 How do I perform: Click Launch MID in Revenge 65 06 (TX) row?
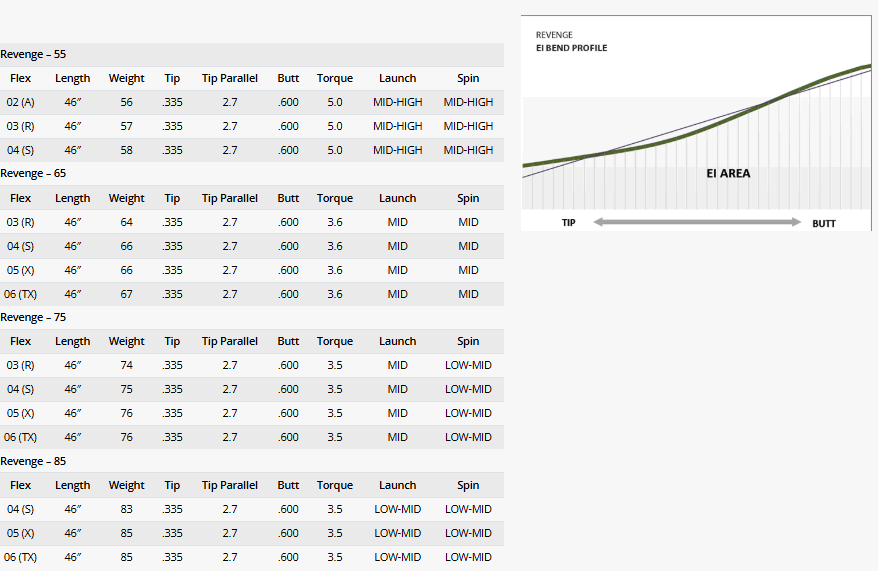(398, 294)
